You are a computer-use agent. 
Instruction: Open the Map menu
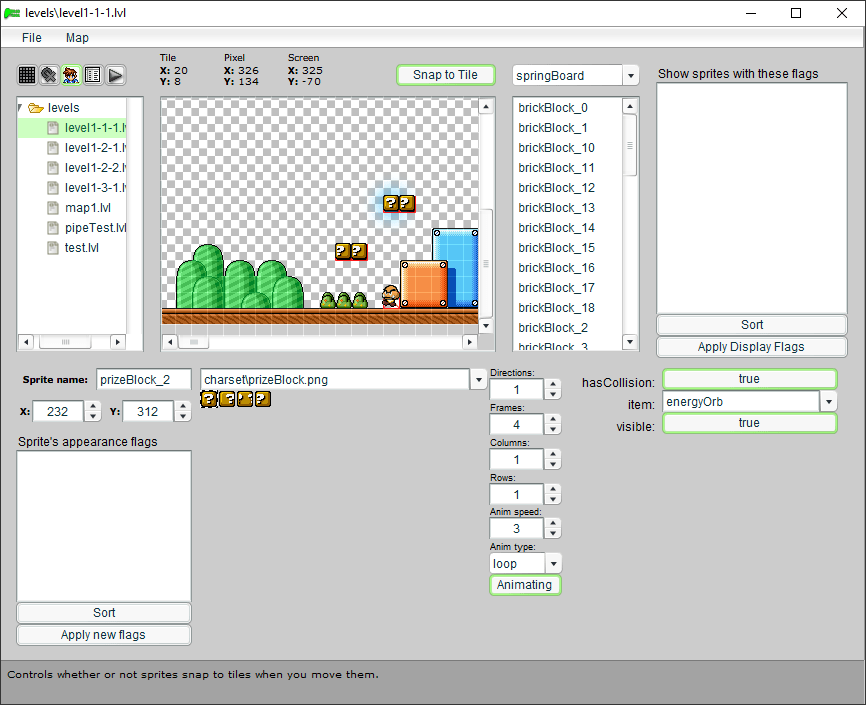(x=77, y=37)
